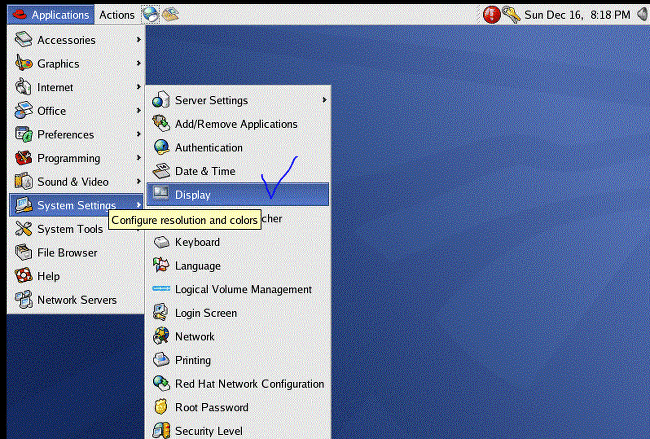650x439 pixels.
Task: Click the Office icon
Action: [24, 111]
